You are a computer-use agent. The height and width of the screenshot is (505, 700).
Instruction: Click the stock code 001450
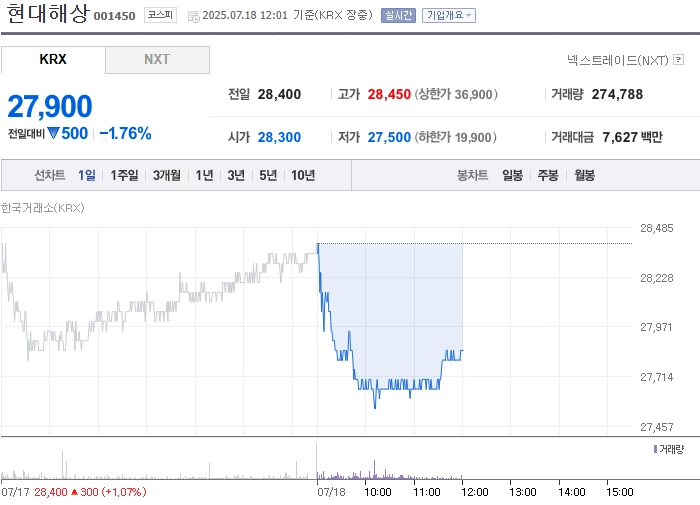point(114,16)
